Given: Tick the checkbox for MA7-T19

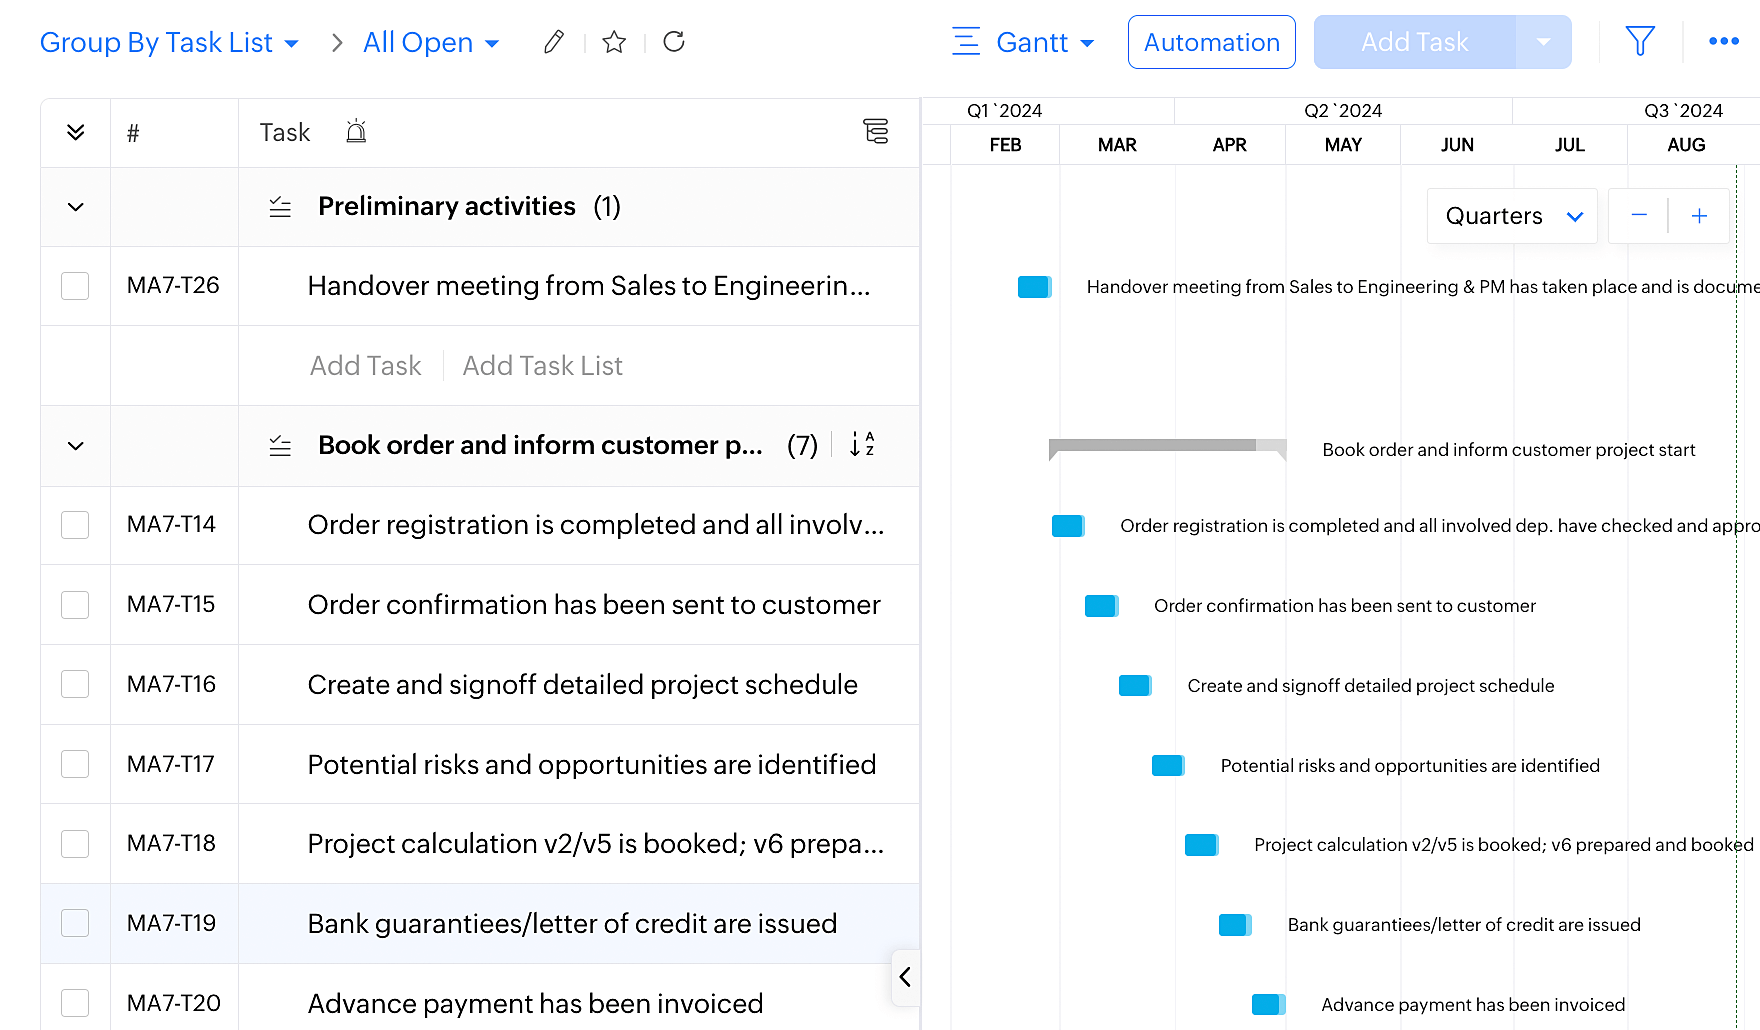Looking at the screenshot, I should pos(75,923).
